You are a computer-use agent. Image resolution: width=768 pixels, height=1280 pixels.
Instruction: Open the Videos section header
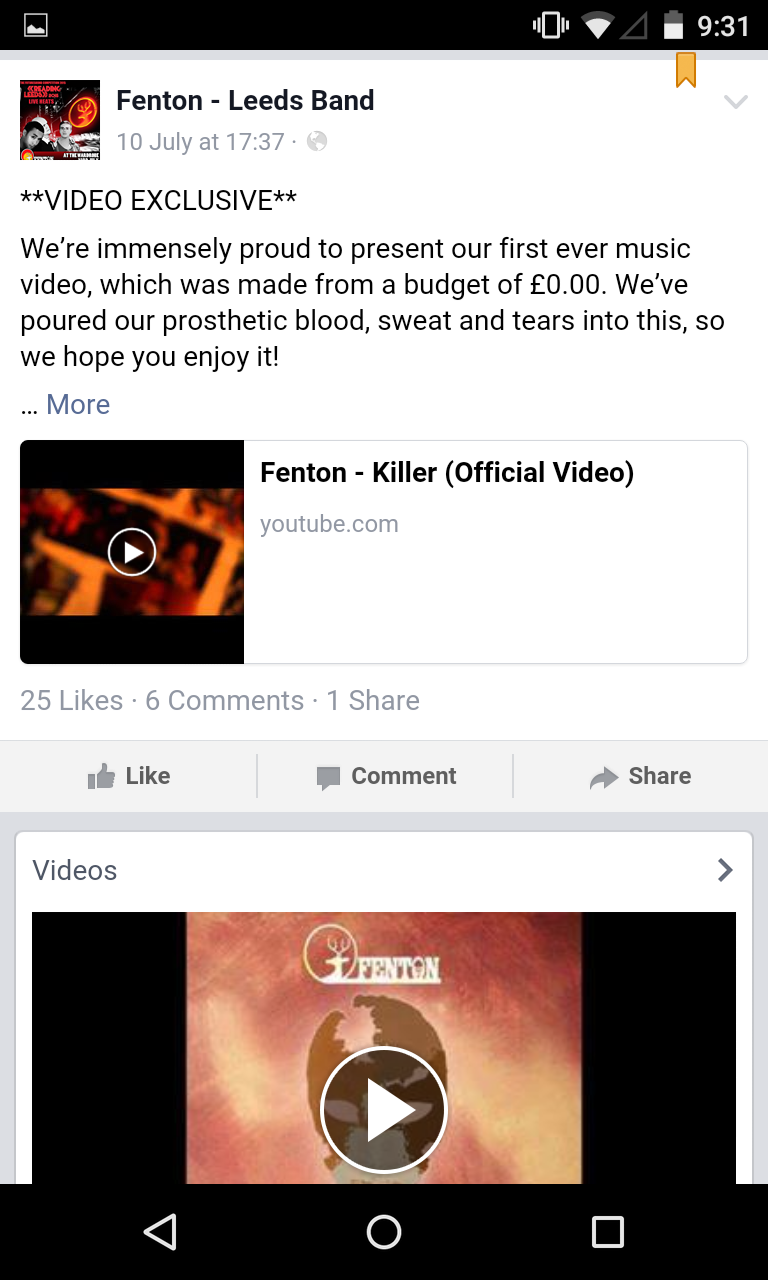tap(384, 870)
